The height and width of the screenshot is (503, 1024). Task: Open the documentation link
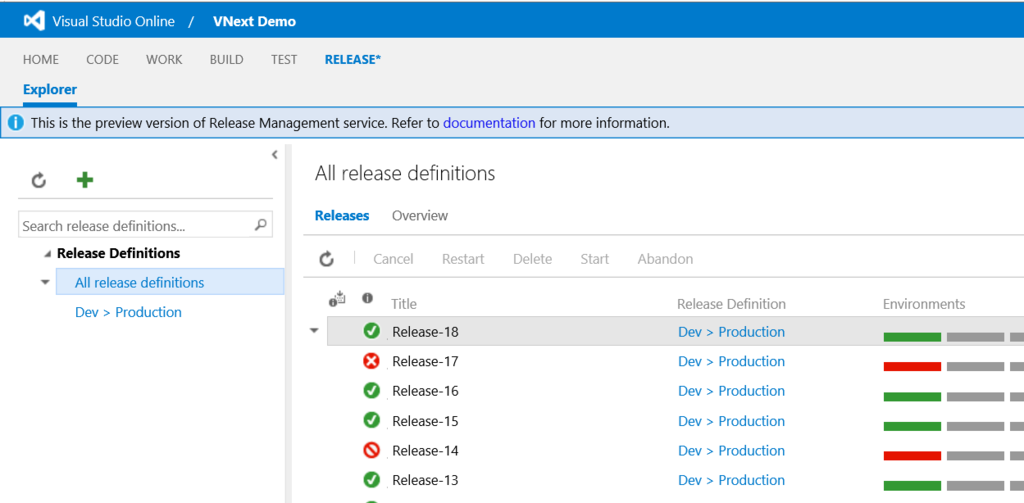tap(489, 123)
